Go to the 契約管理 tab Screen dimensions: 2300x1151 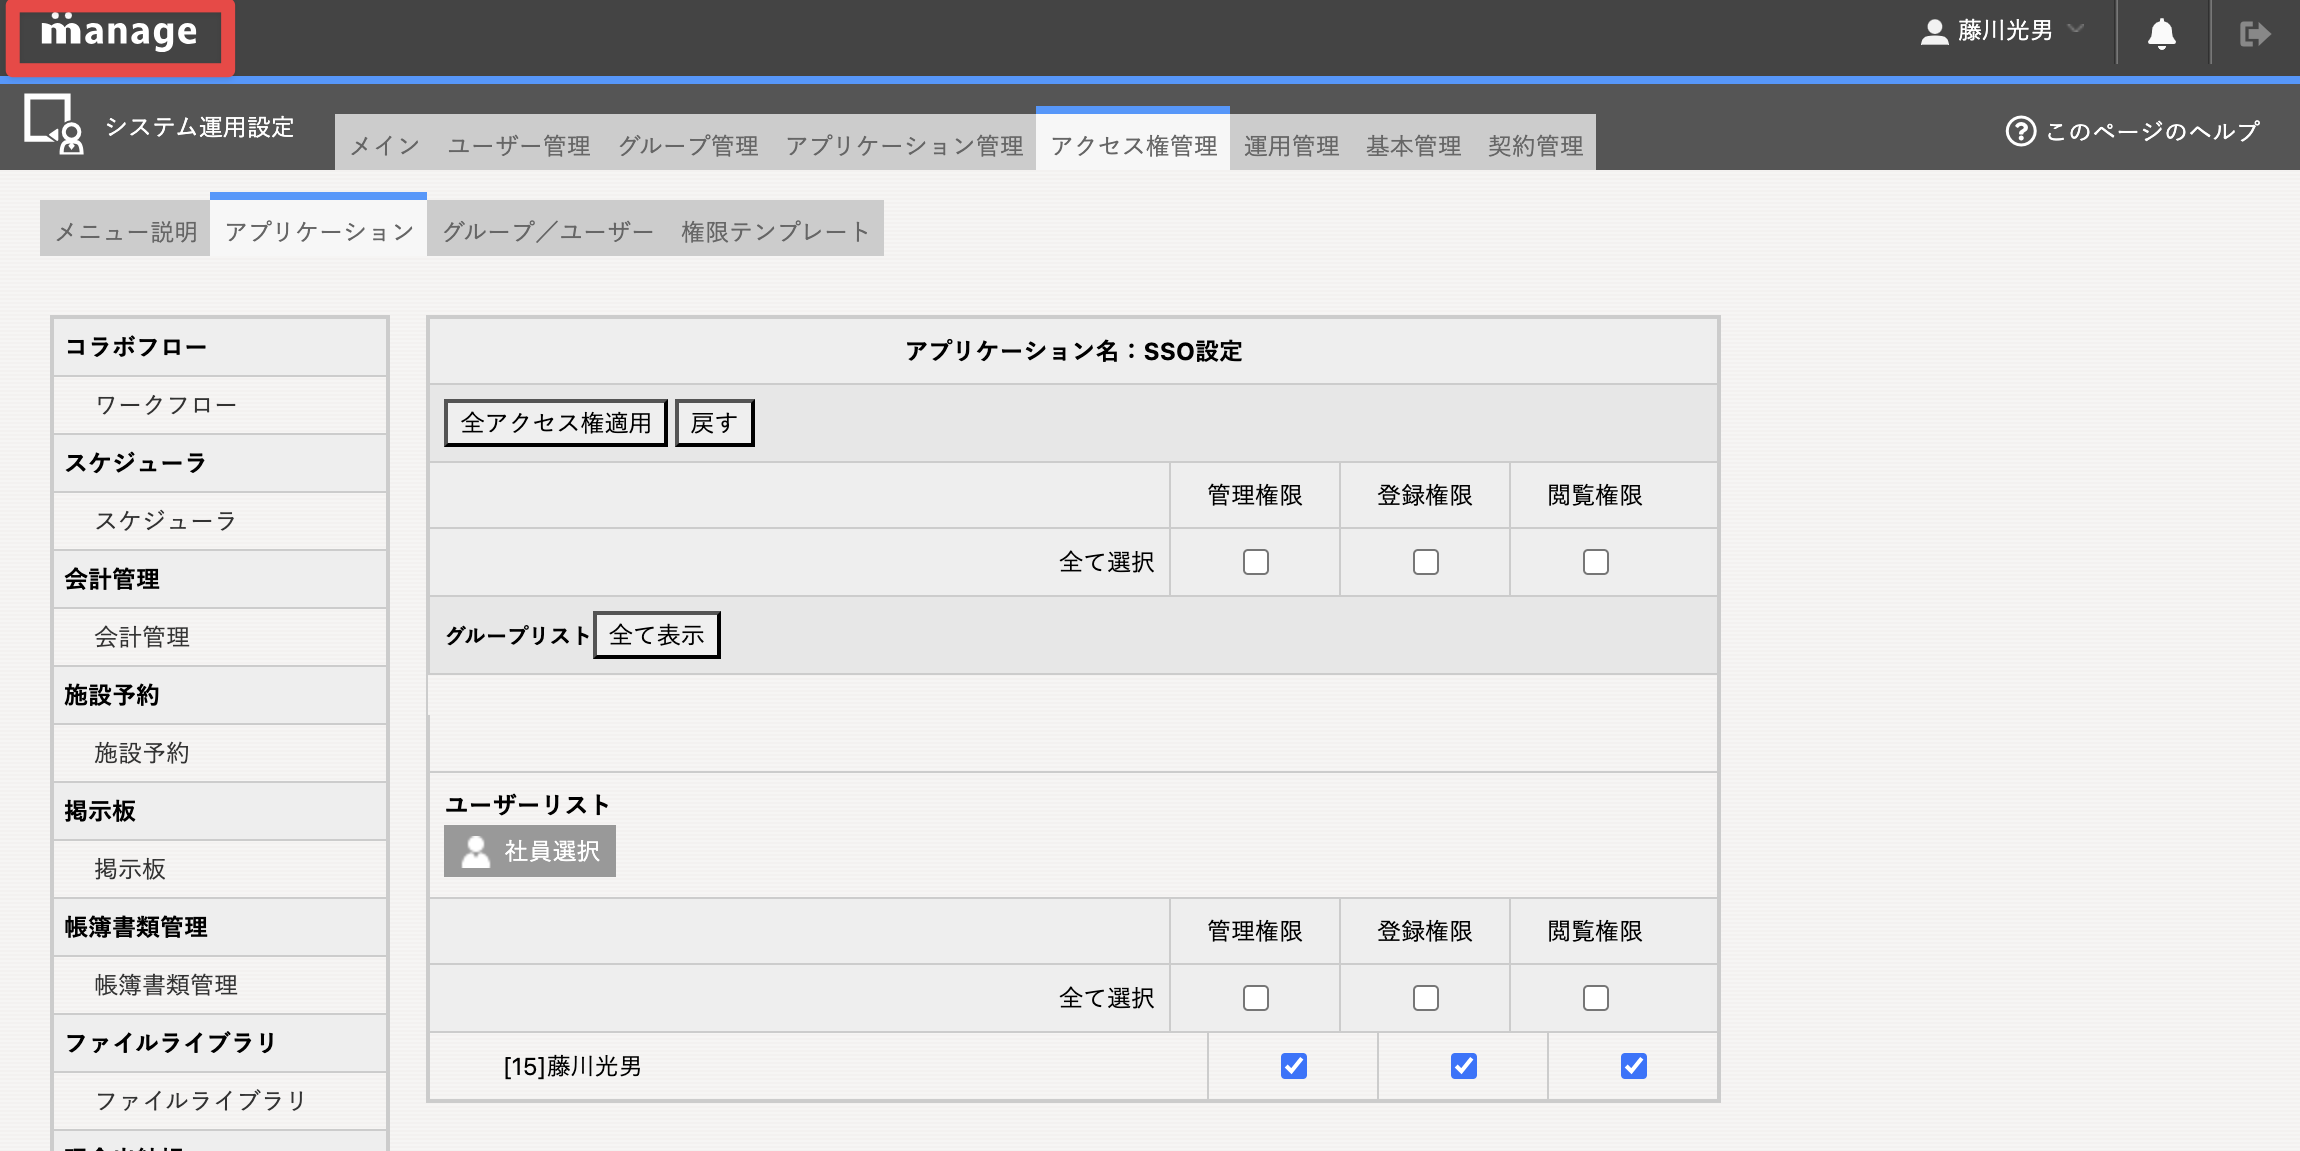(x=1535, y=145)
